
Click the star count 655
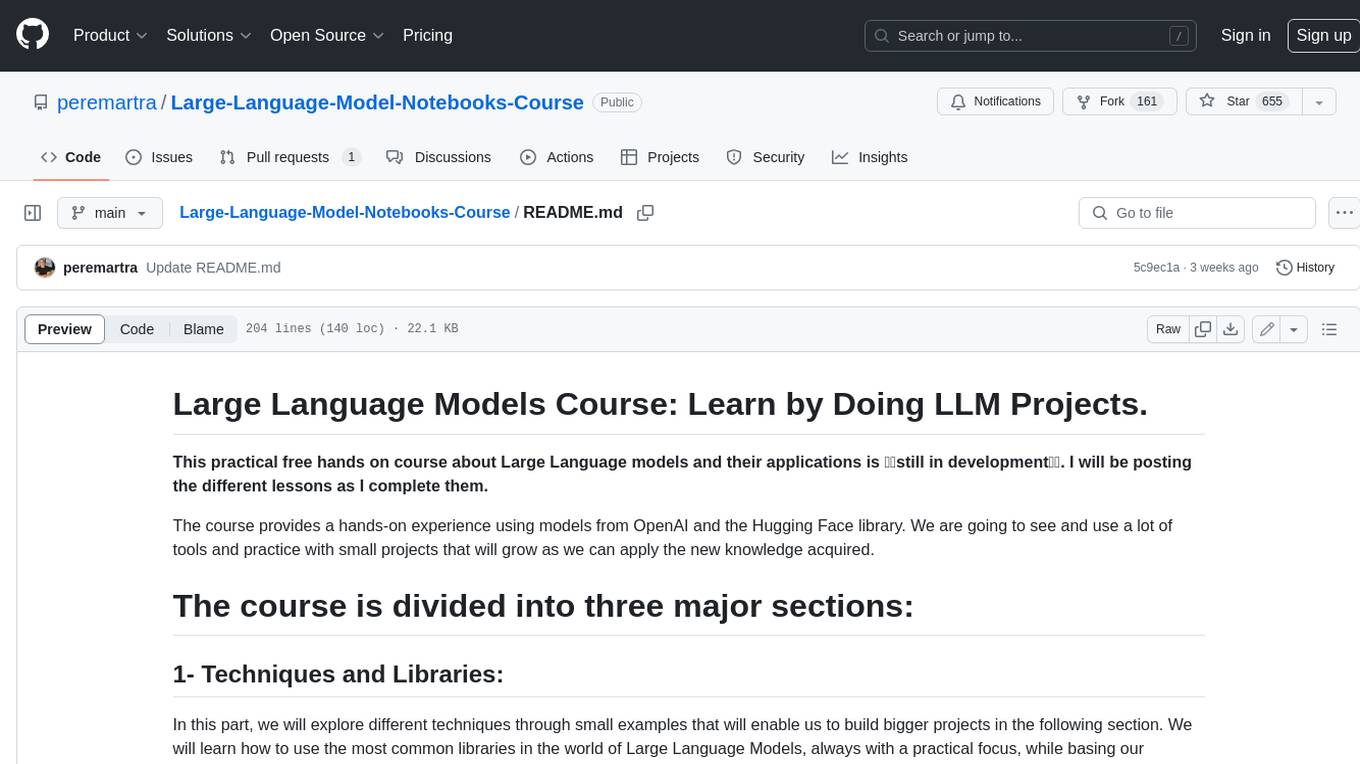pyautogui.click(x=1272, y=102)
